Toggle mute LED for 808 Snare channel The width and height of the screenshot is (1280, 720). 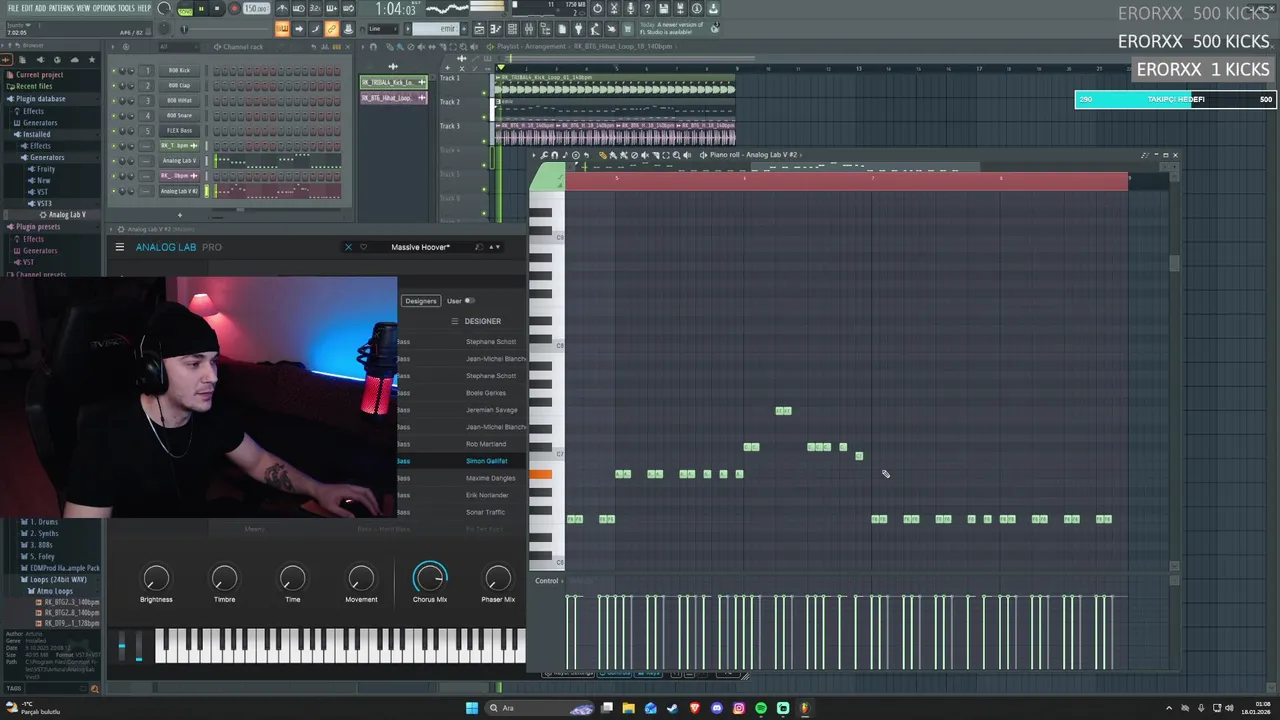point(114,115)
